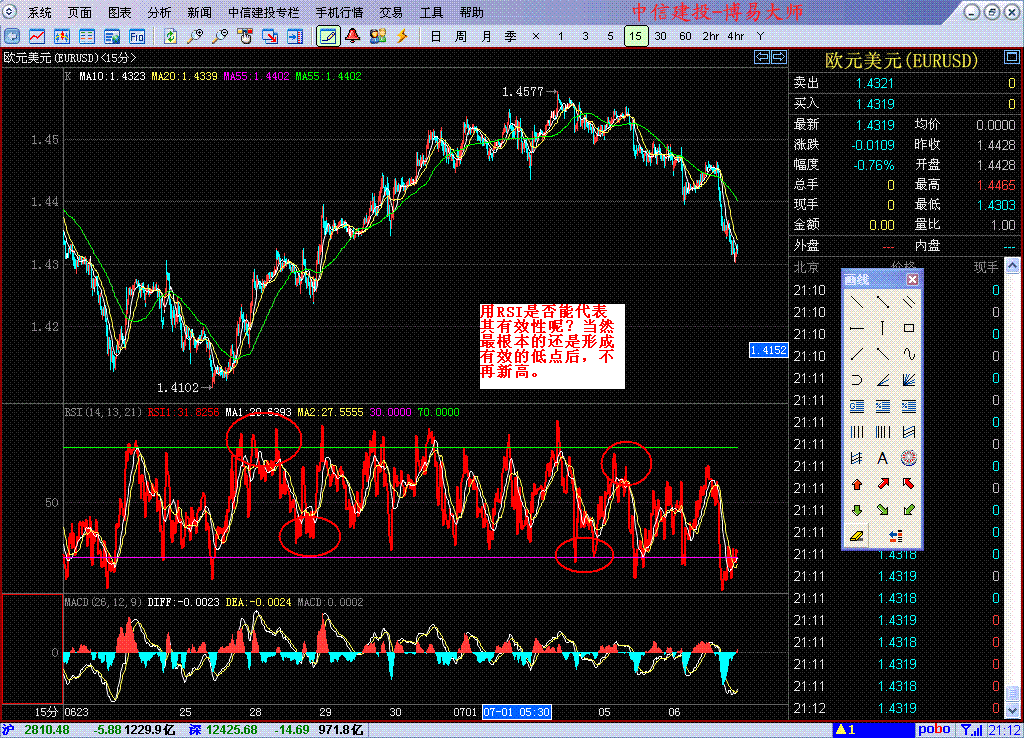The height and width of the screenshot is (738, 1024).
Task: Click the alert count ▲1 in status bar
Action: click(x=846, y=730)
